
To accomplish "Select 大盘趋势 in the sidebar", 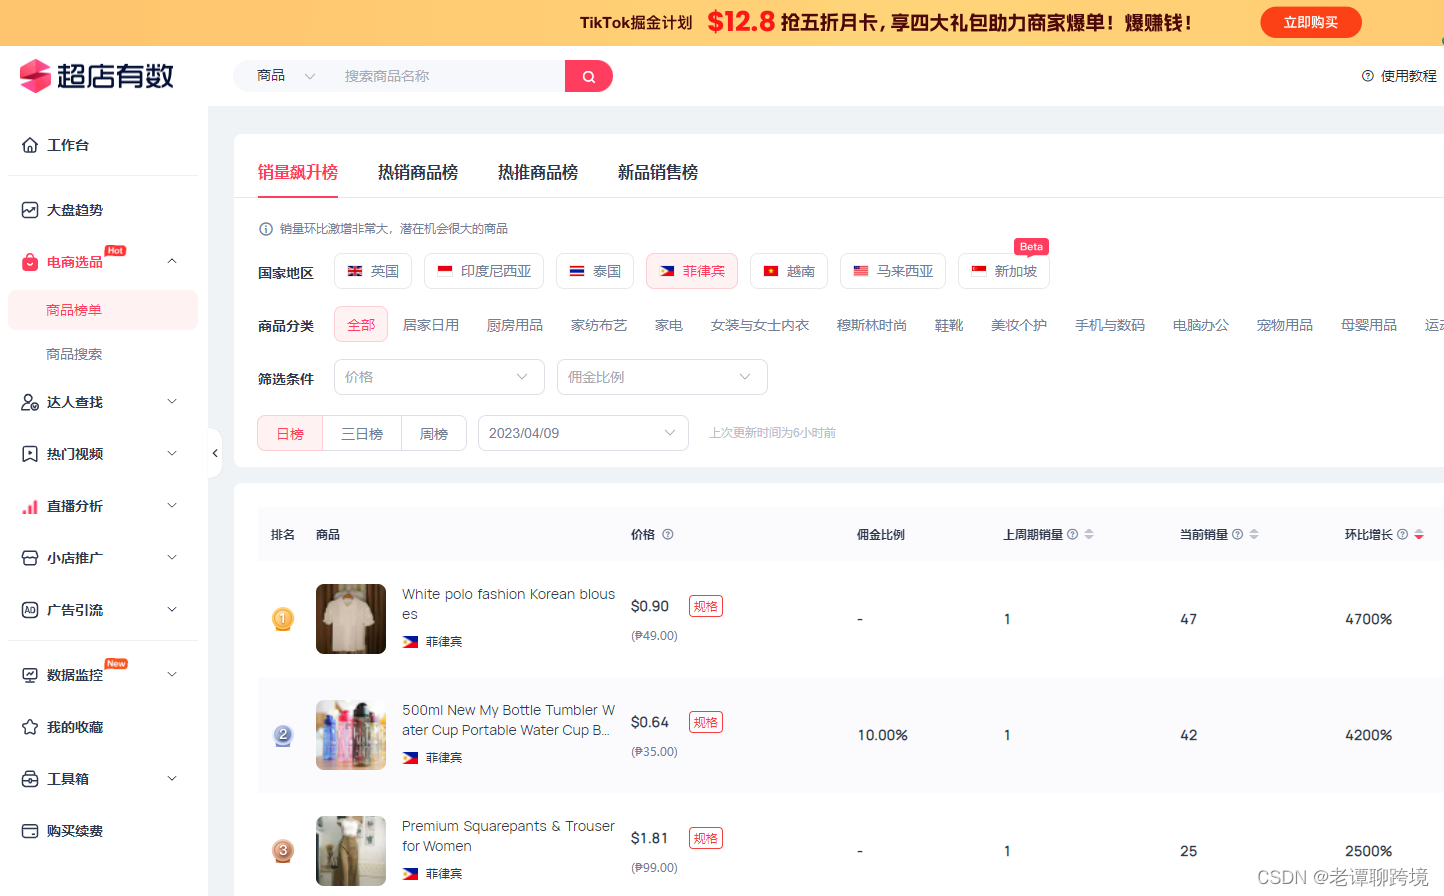I will click(x=75, y=209).
